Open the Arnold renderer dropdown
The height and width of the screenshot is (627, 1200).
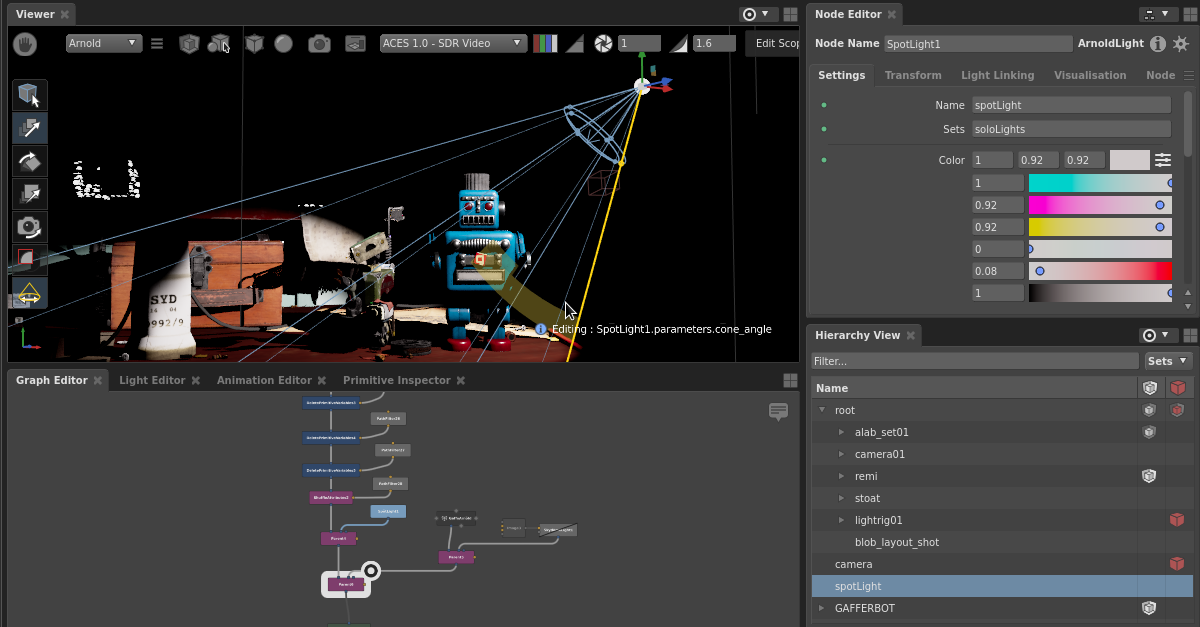click(104, 43)
